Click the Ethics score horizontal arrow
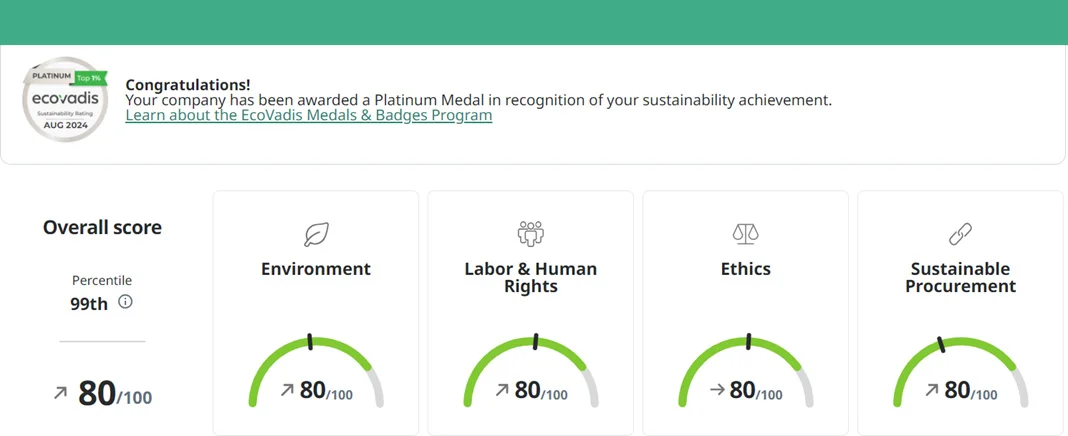Viewport: 1068px width, 436px height. (716, 390)
